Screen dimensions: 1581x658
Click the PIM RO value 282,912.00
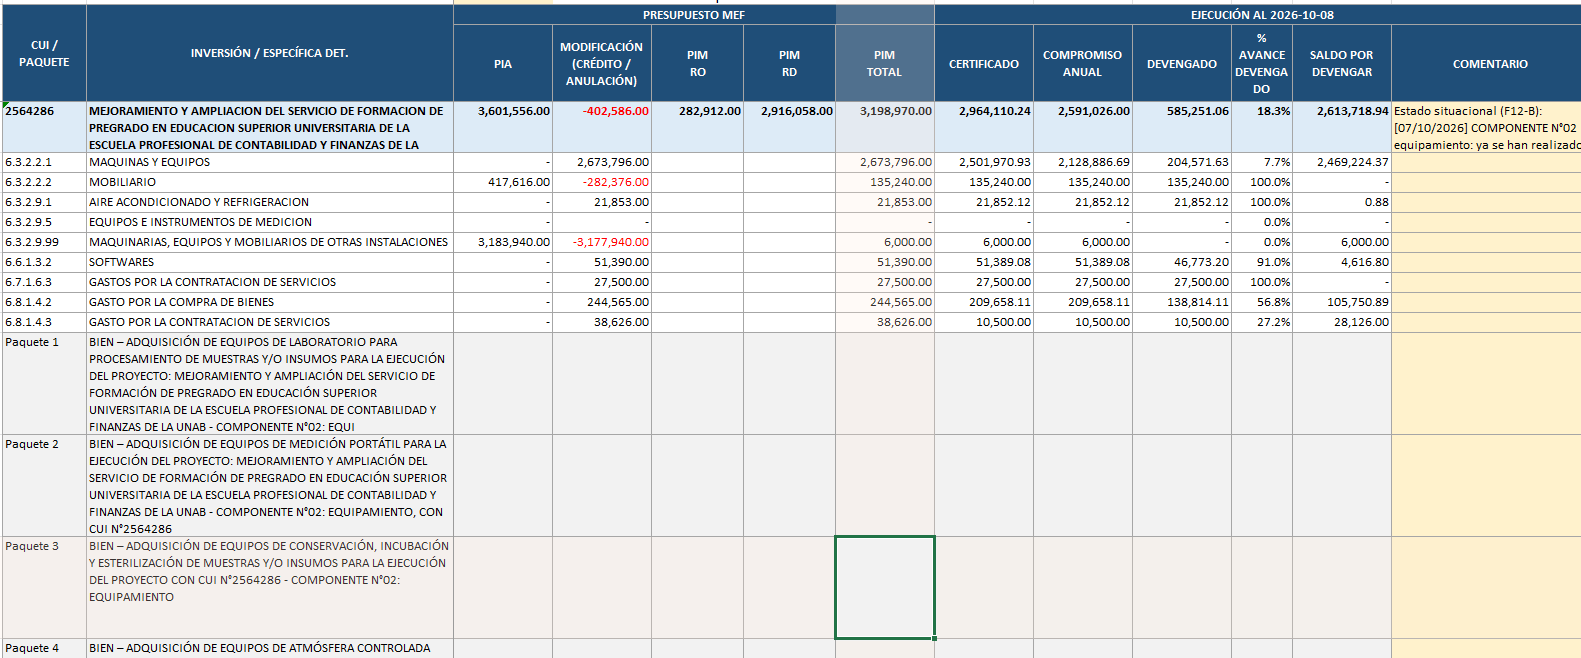tap(698, 127)
